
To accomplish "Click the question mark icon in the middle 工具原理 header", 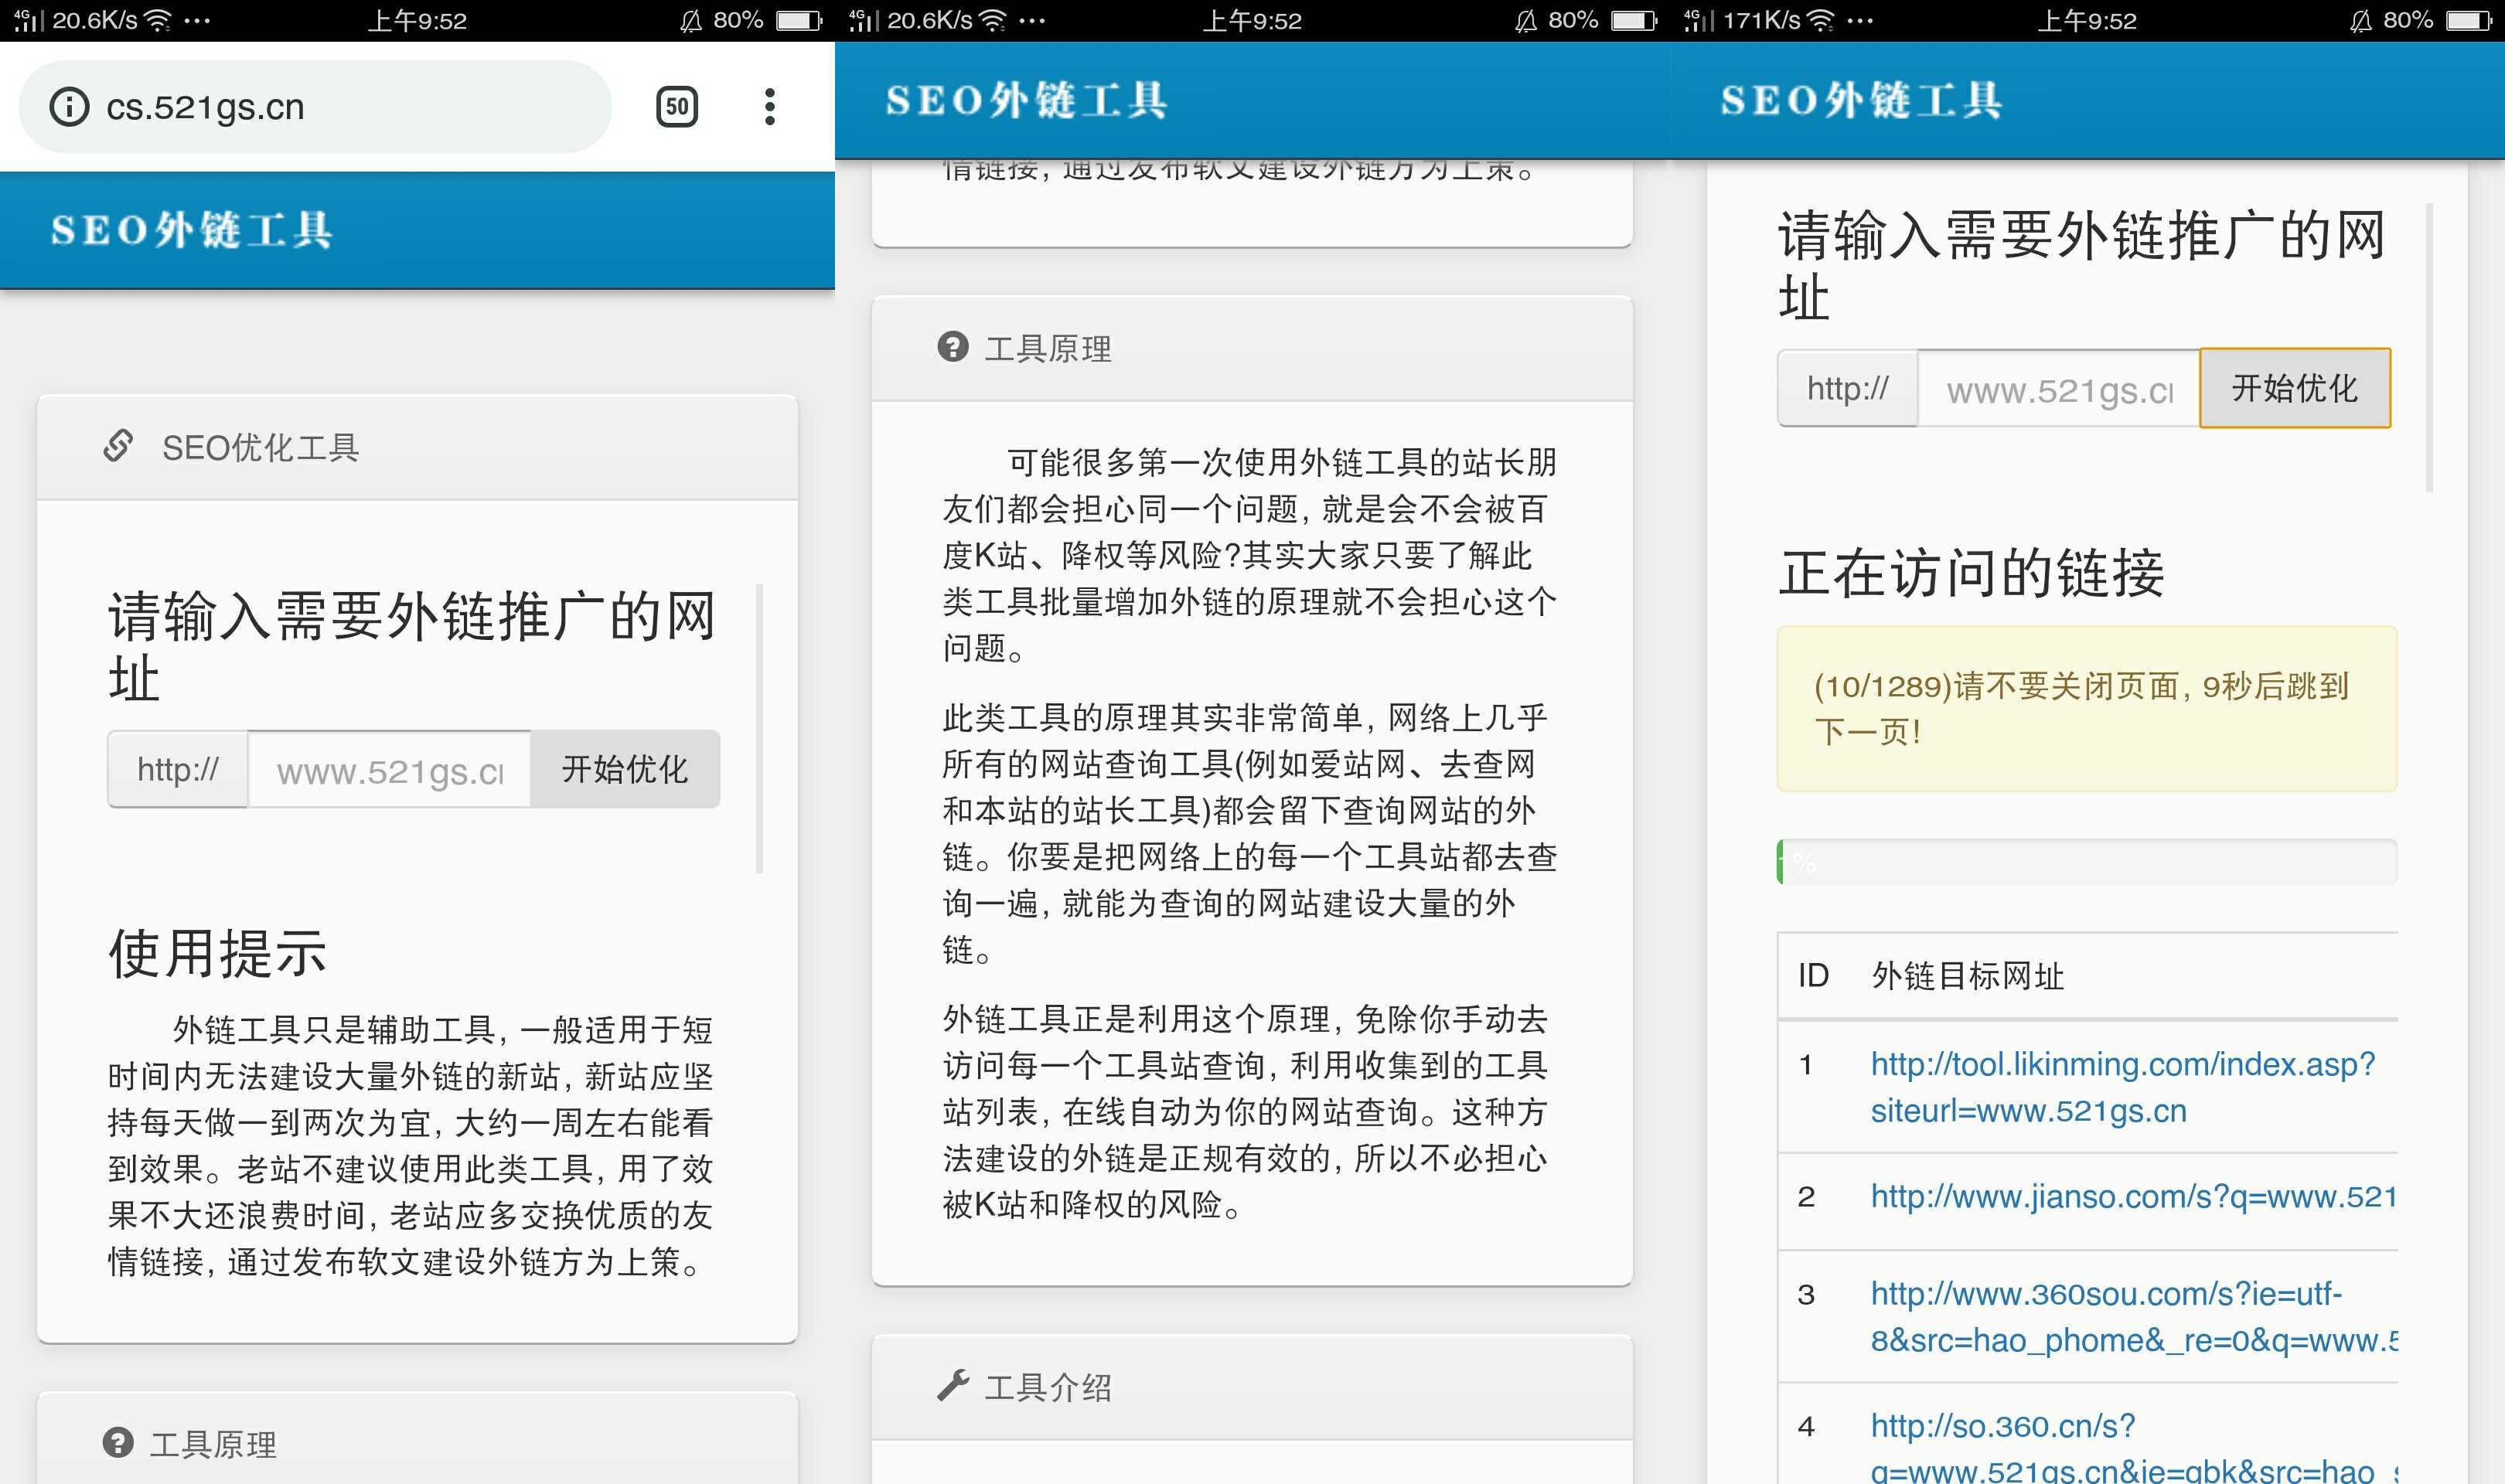I will point(952,347).
